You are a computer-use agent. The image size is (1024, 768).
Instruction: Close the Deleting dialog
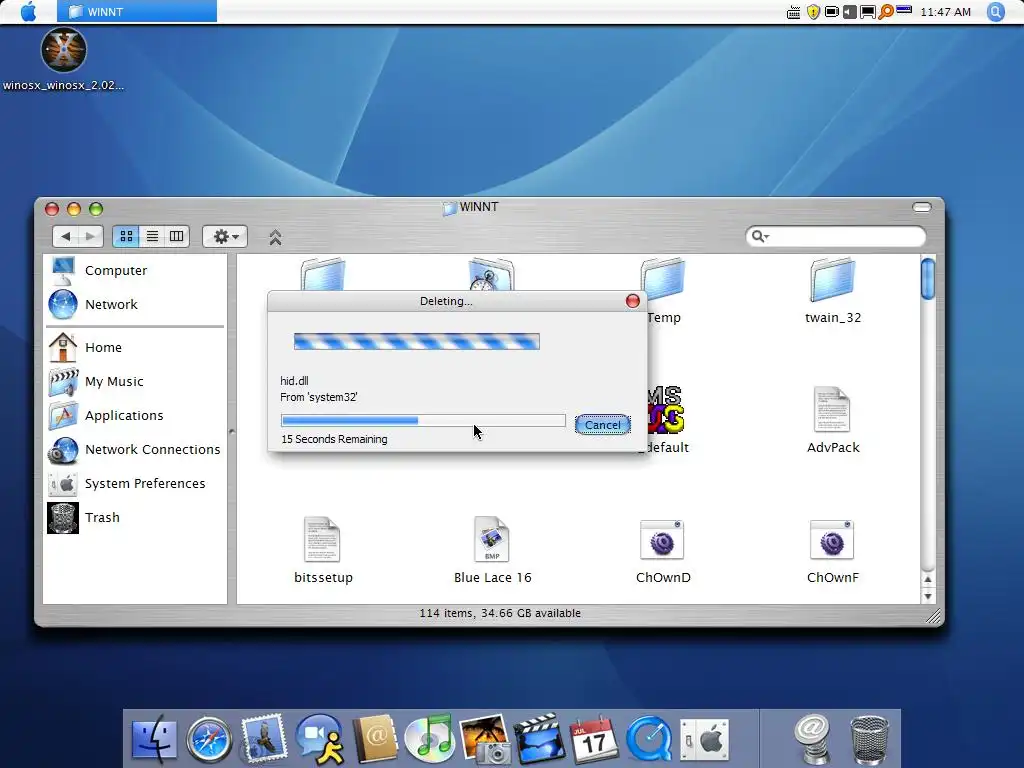point(632,300)
